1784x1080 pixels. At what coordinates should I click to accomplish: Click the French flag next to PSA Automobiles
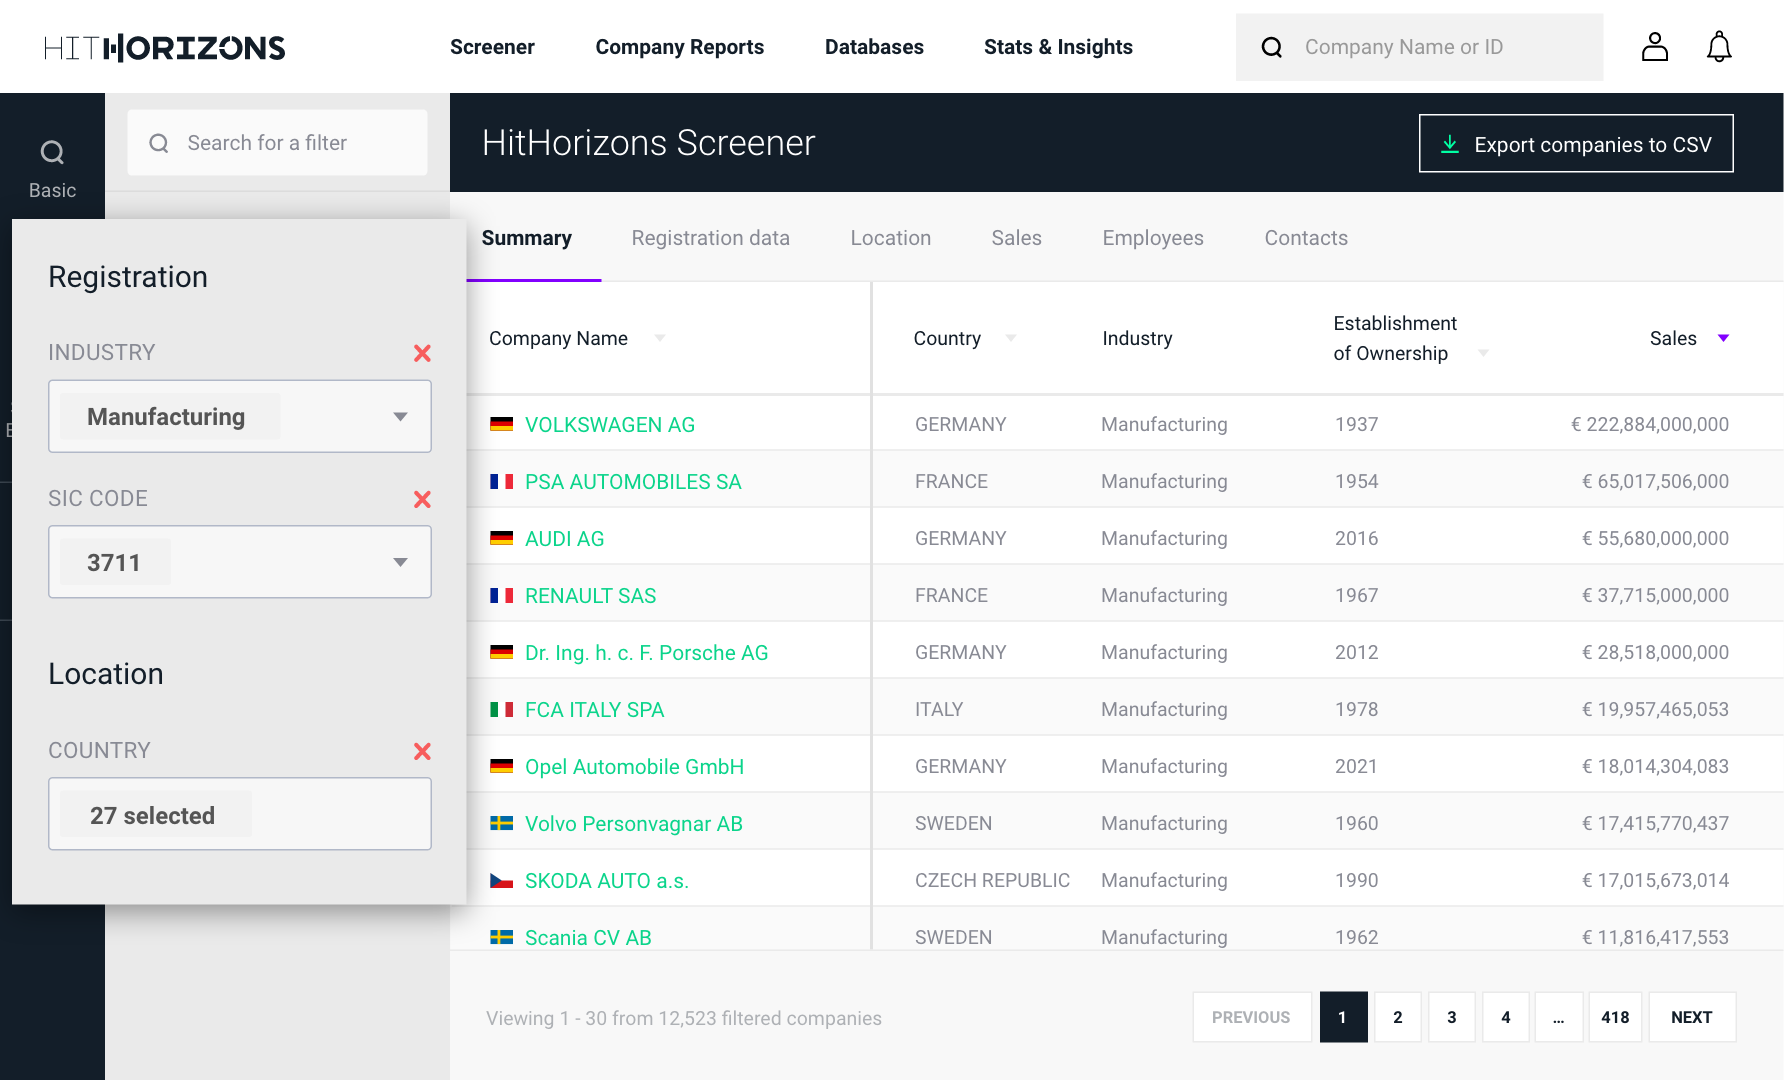click(501, 481)
